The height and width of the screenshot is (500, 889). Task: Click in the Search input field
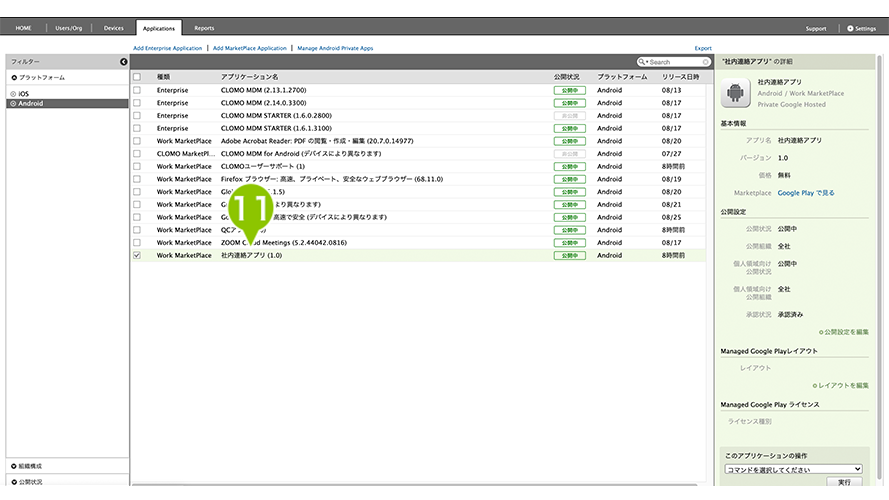pyautogui.click(x=675, y=62)
